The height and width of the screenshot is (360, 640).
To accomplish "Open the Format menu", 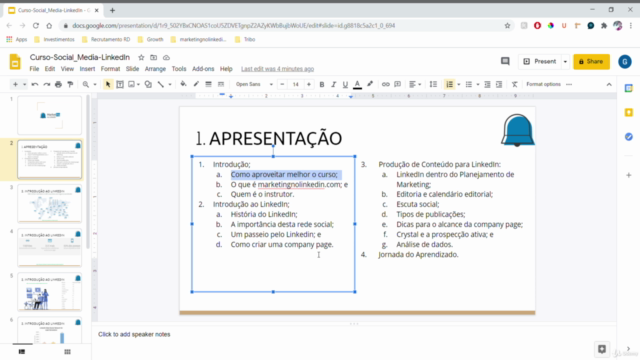I will [x=110, y=69].
